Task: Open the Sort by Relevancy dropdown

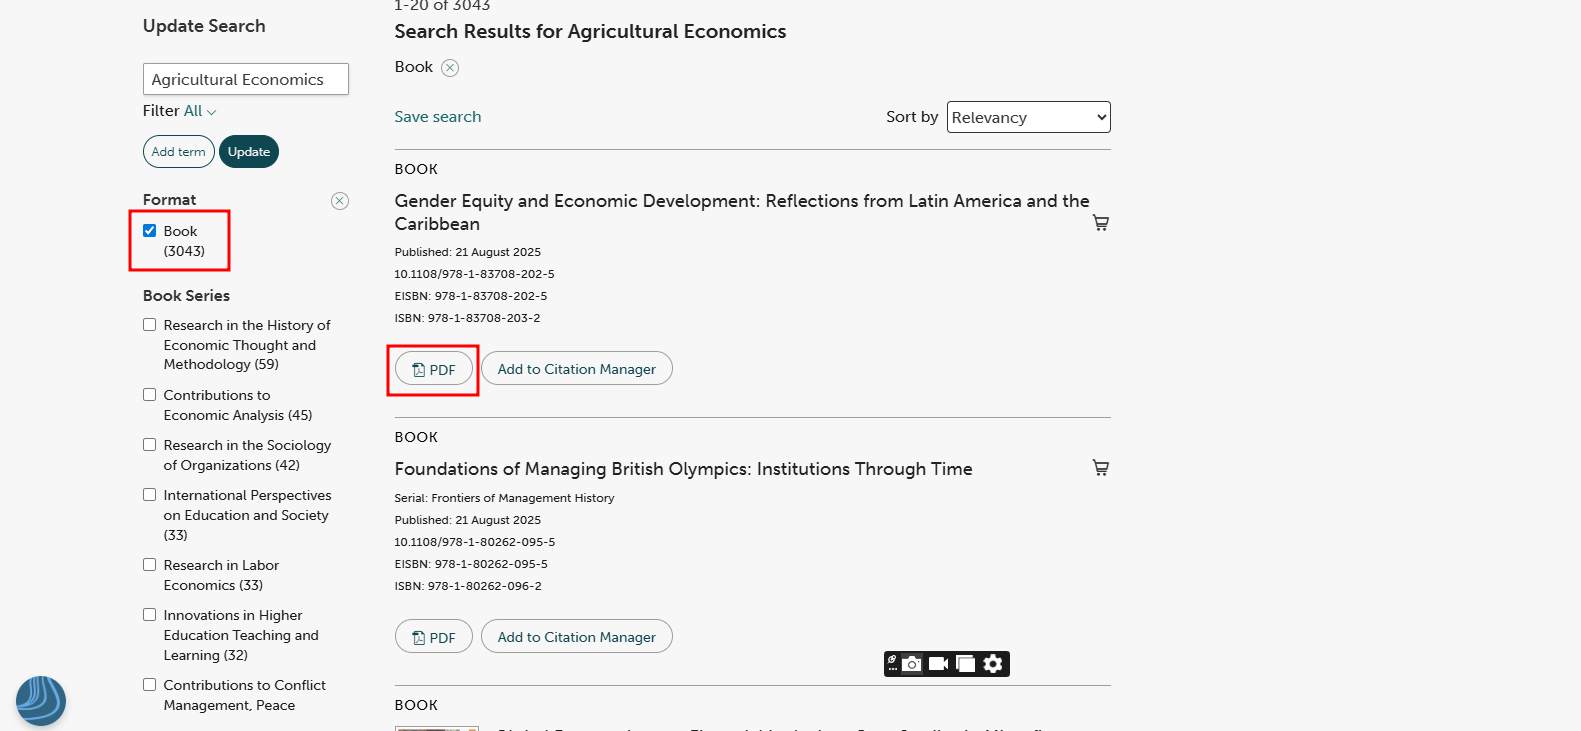Action: (1028, 117)
